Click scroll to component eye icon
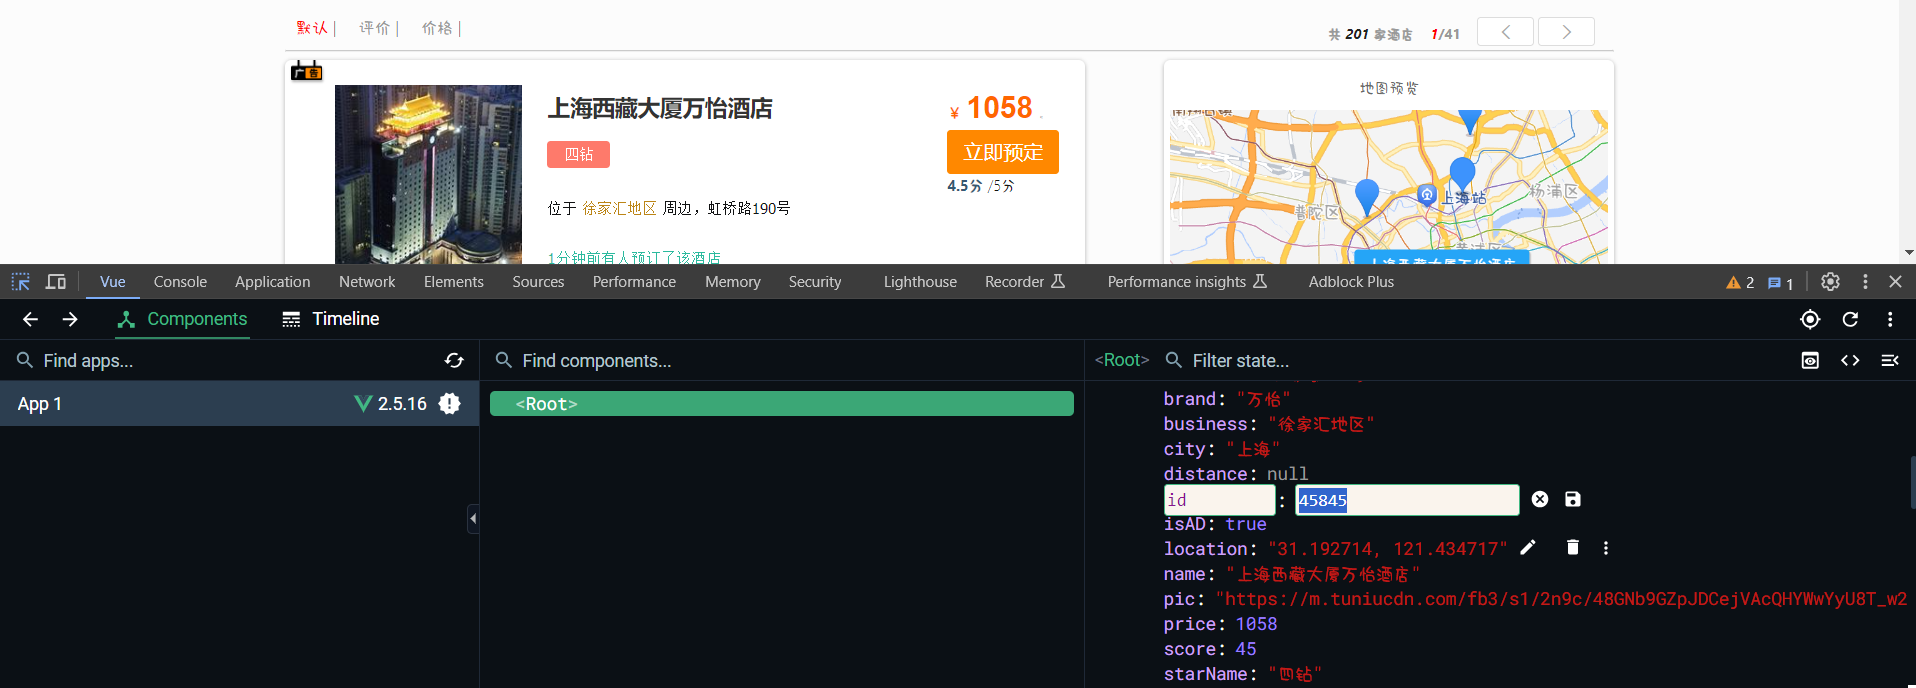The height and width of the screenshot is (688, 1916). tap(1810, 360)
